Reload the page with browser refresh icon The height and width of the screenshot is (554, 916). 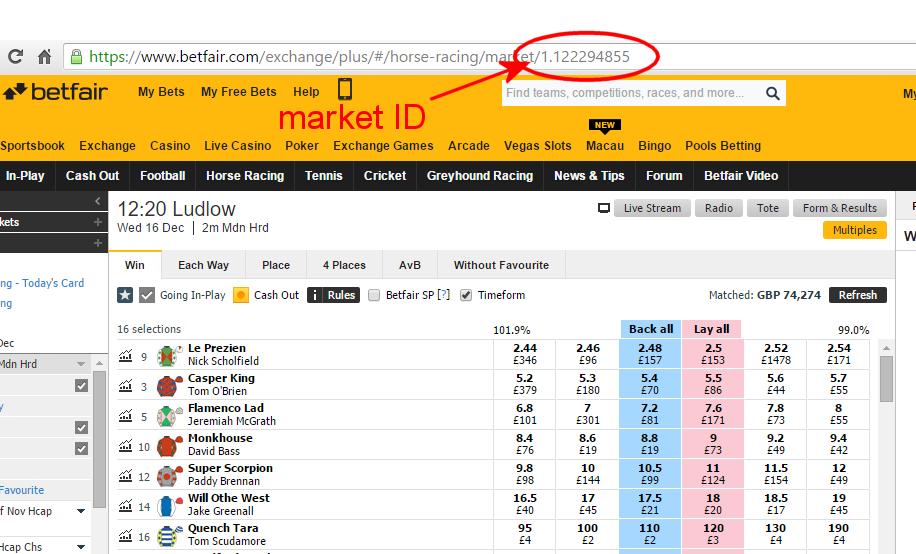point(15,57)
